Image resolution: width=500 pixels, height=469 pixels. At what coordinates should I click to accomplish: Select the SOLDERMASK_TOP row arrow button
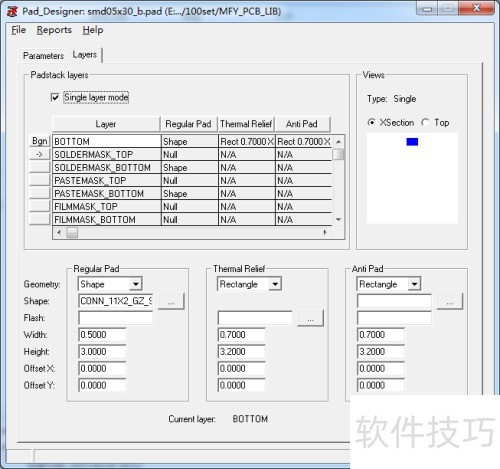40,154
